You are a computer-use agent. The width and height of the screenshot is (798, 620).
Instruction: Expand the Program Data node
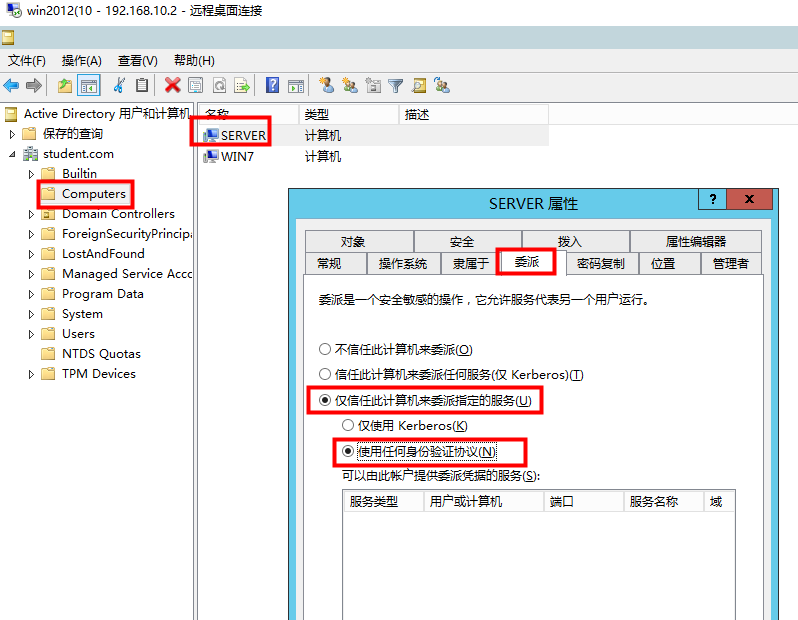pos(31,295)
